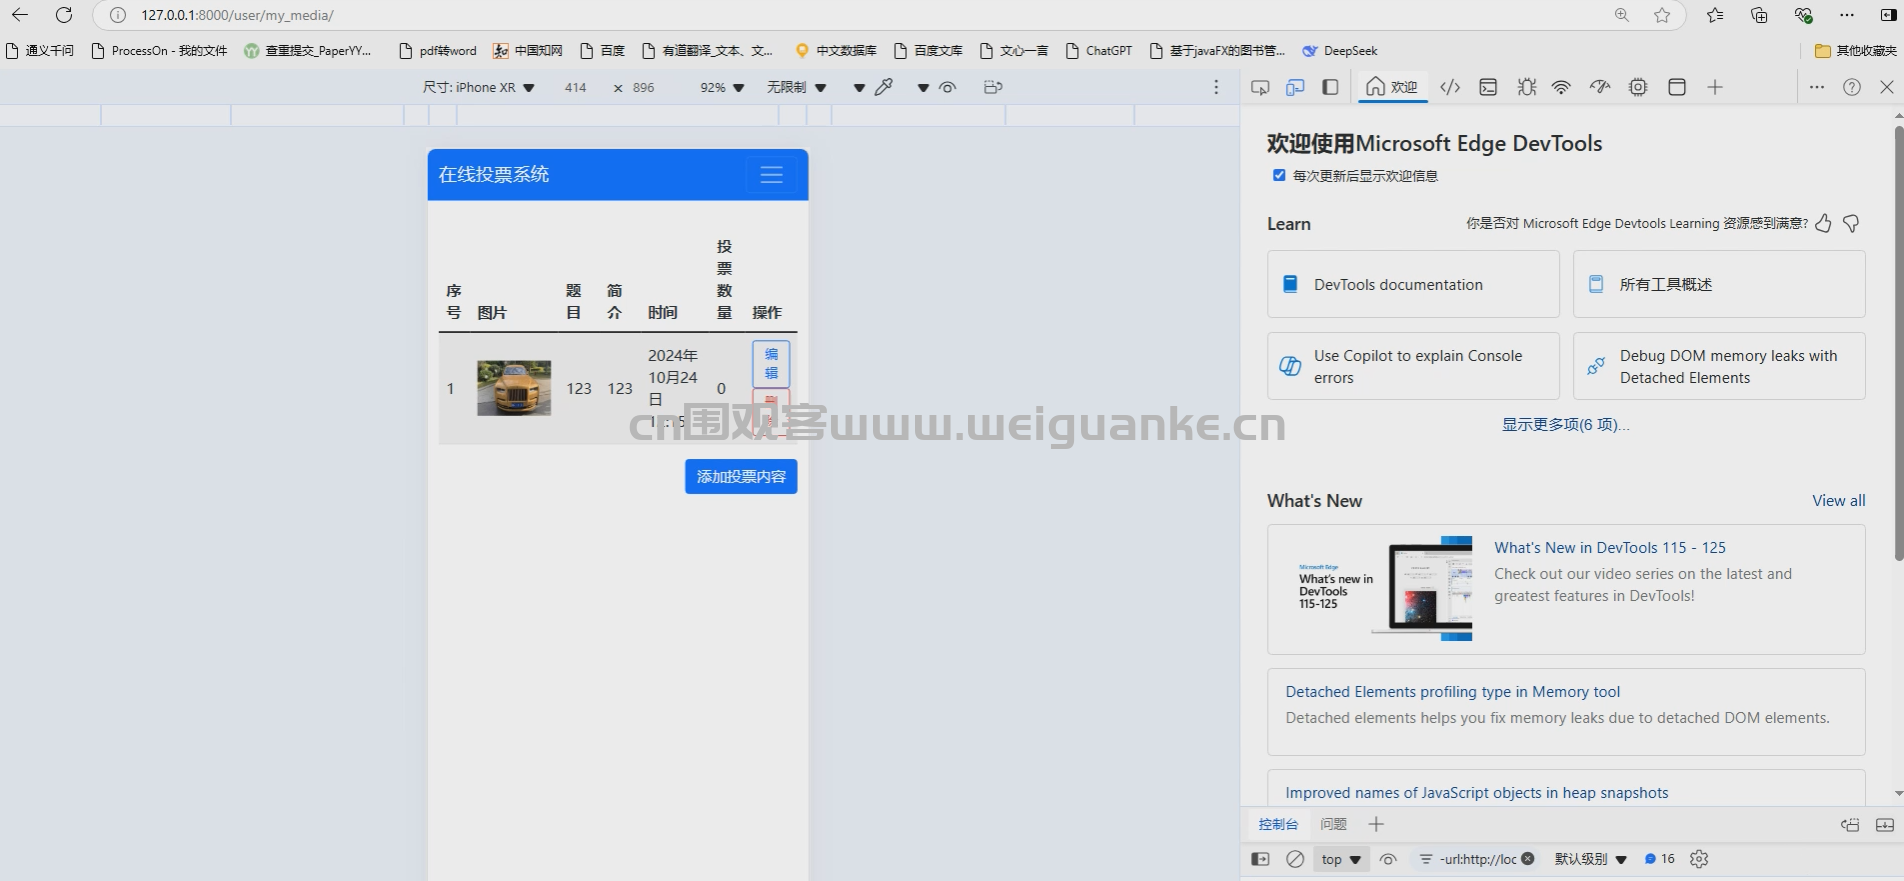
Task: Toggle the hamburger menu in 在线投票系统 navbar
Action: click(x=771, y=174)
